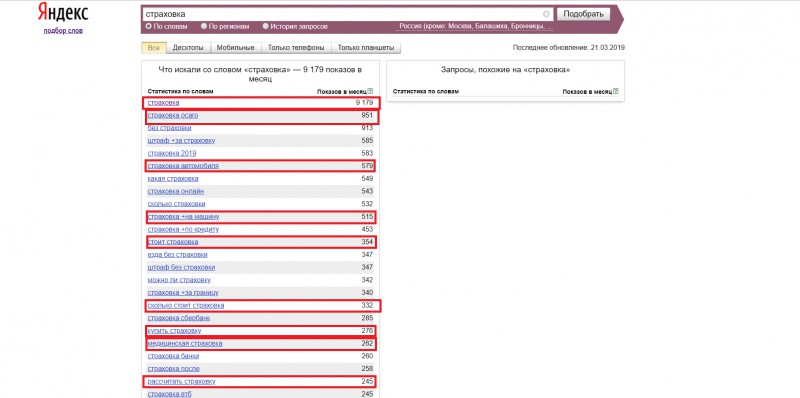Click the '951' impressions value
Image resolution: width=800 pixels, height=398 pixels.
pyautogui.click(x=367, y=115)
